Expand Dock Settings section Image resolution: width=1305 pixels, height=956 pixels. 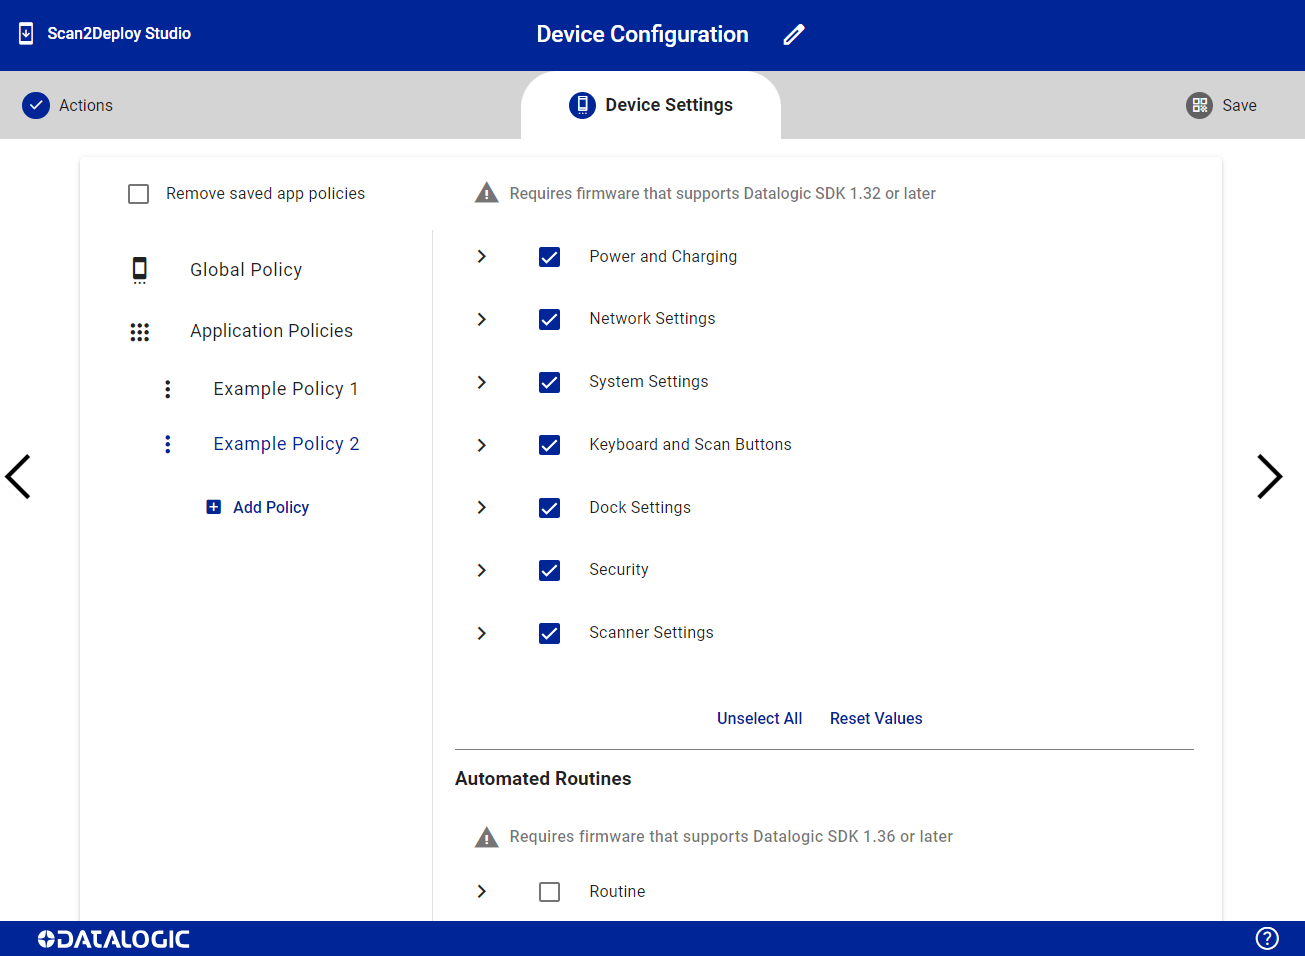(x=482, y=508)
